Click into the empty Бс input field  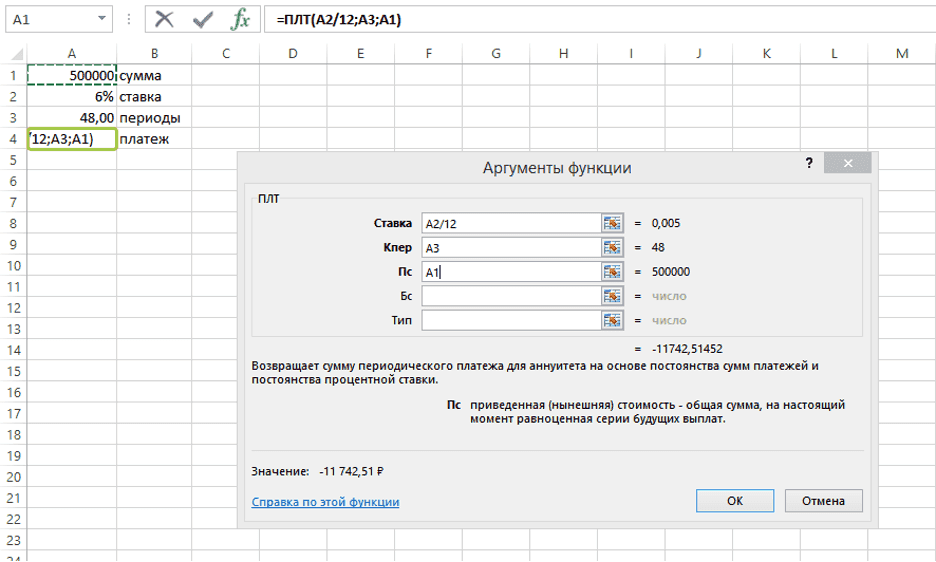(x=510, y=296)
